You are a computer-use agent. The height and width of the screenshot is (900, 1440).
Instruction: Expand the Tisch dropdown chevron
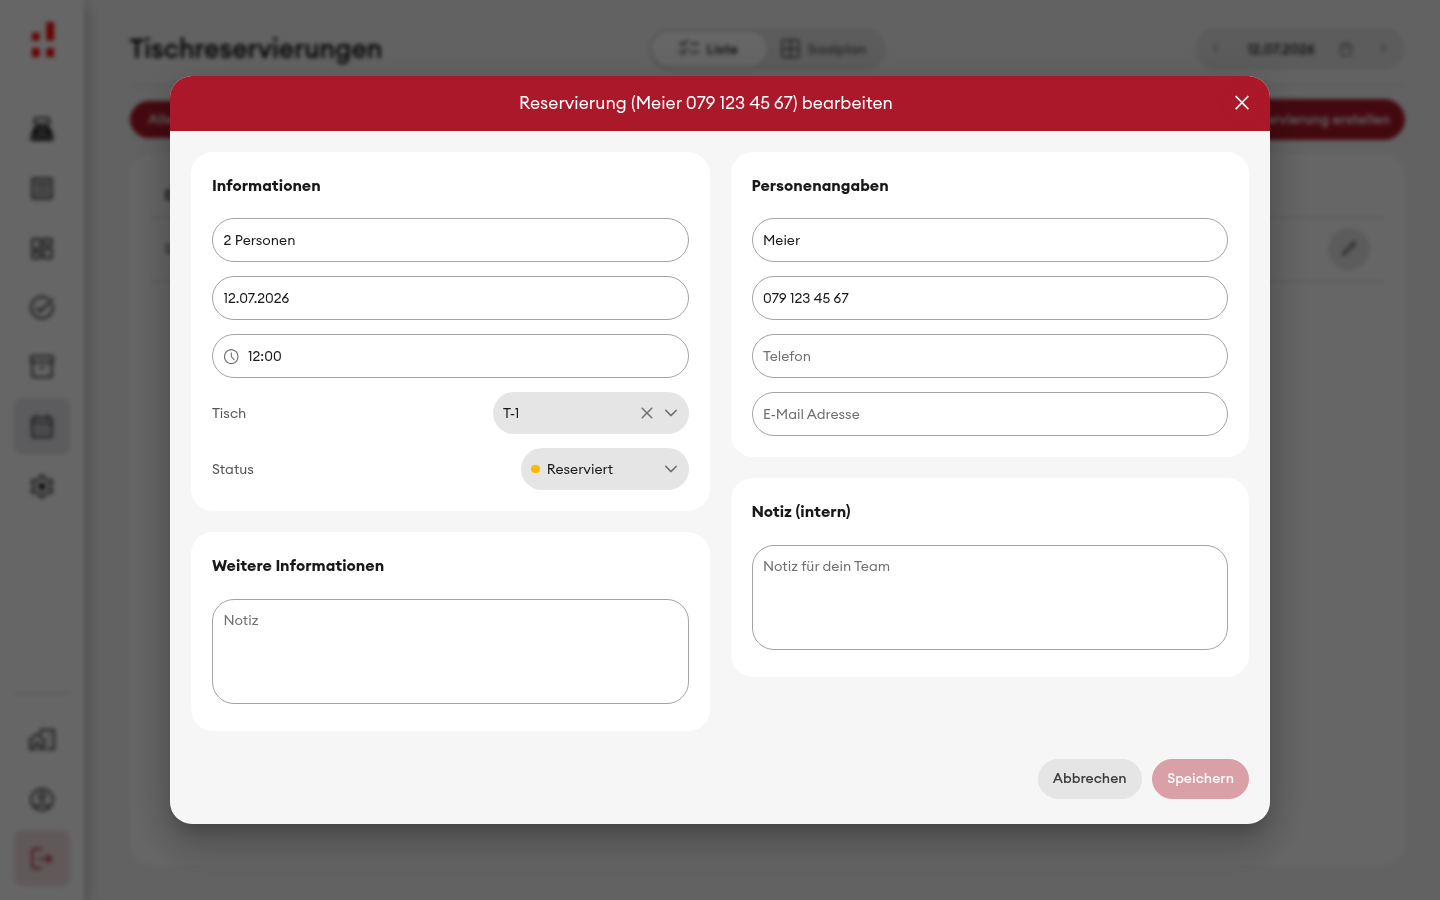tap(671, 413)
